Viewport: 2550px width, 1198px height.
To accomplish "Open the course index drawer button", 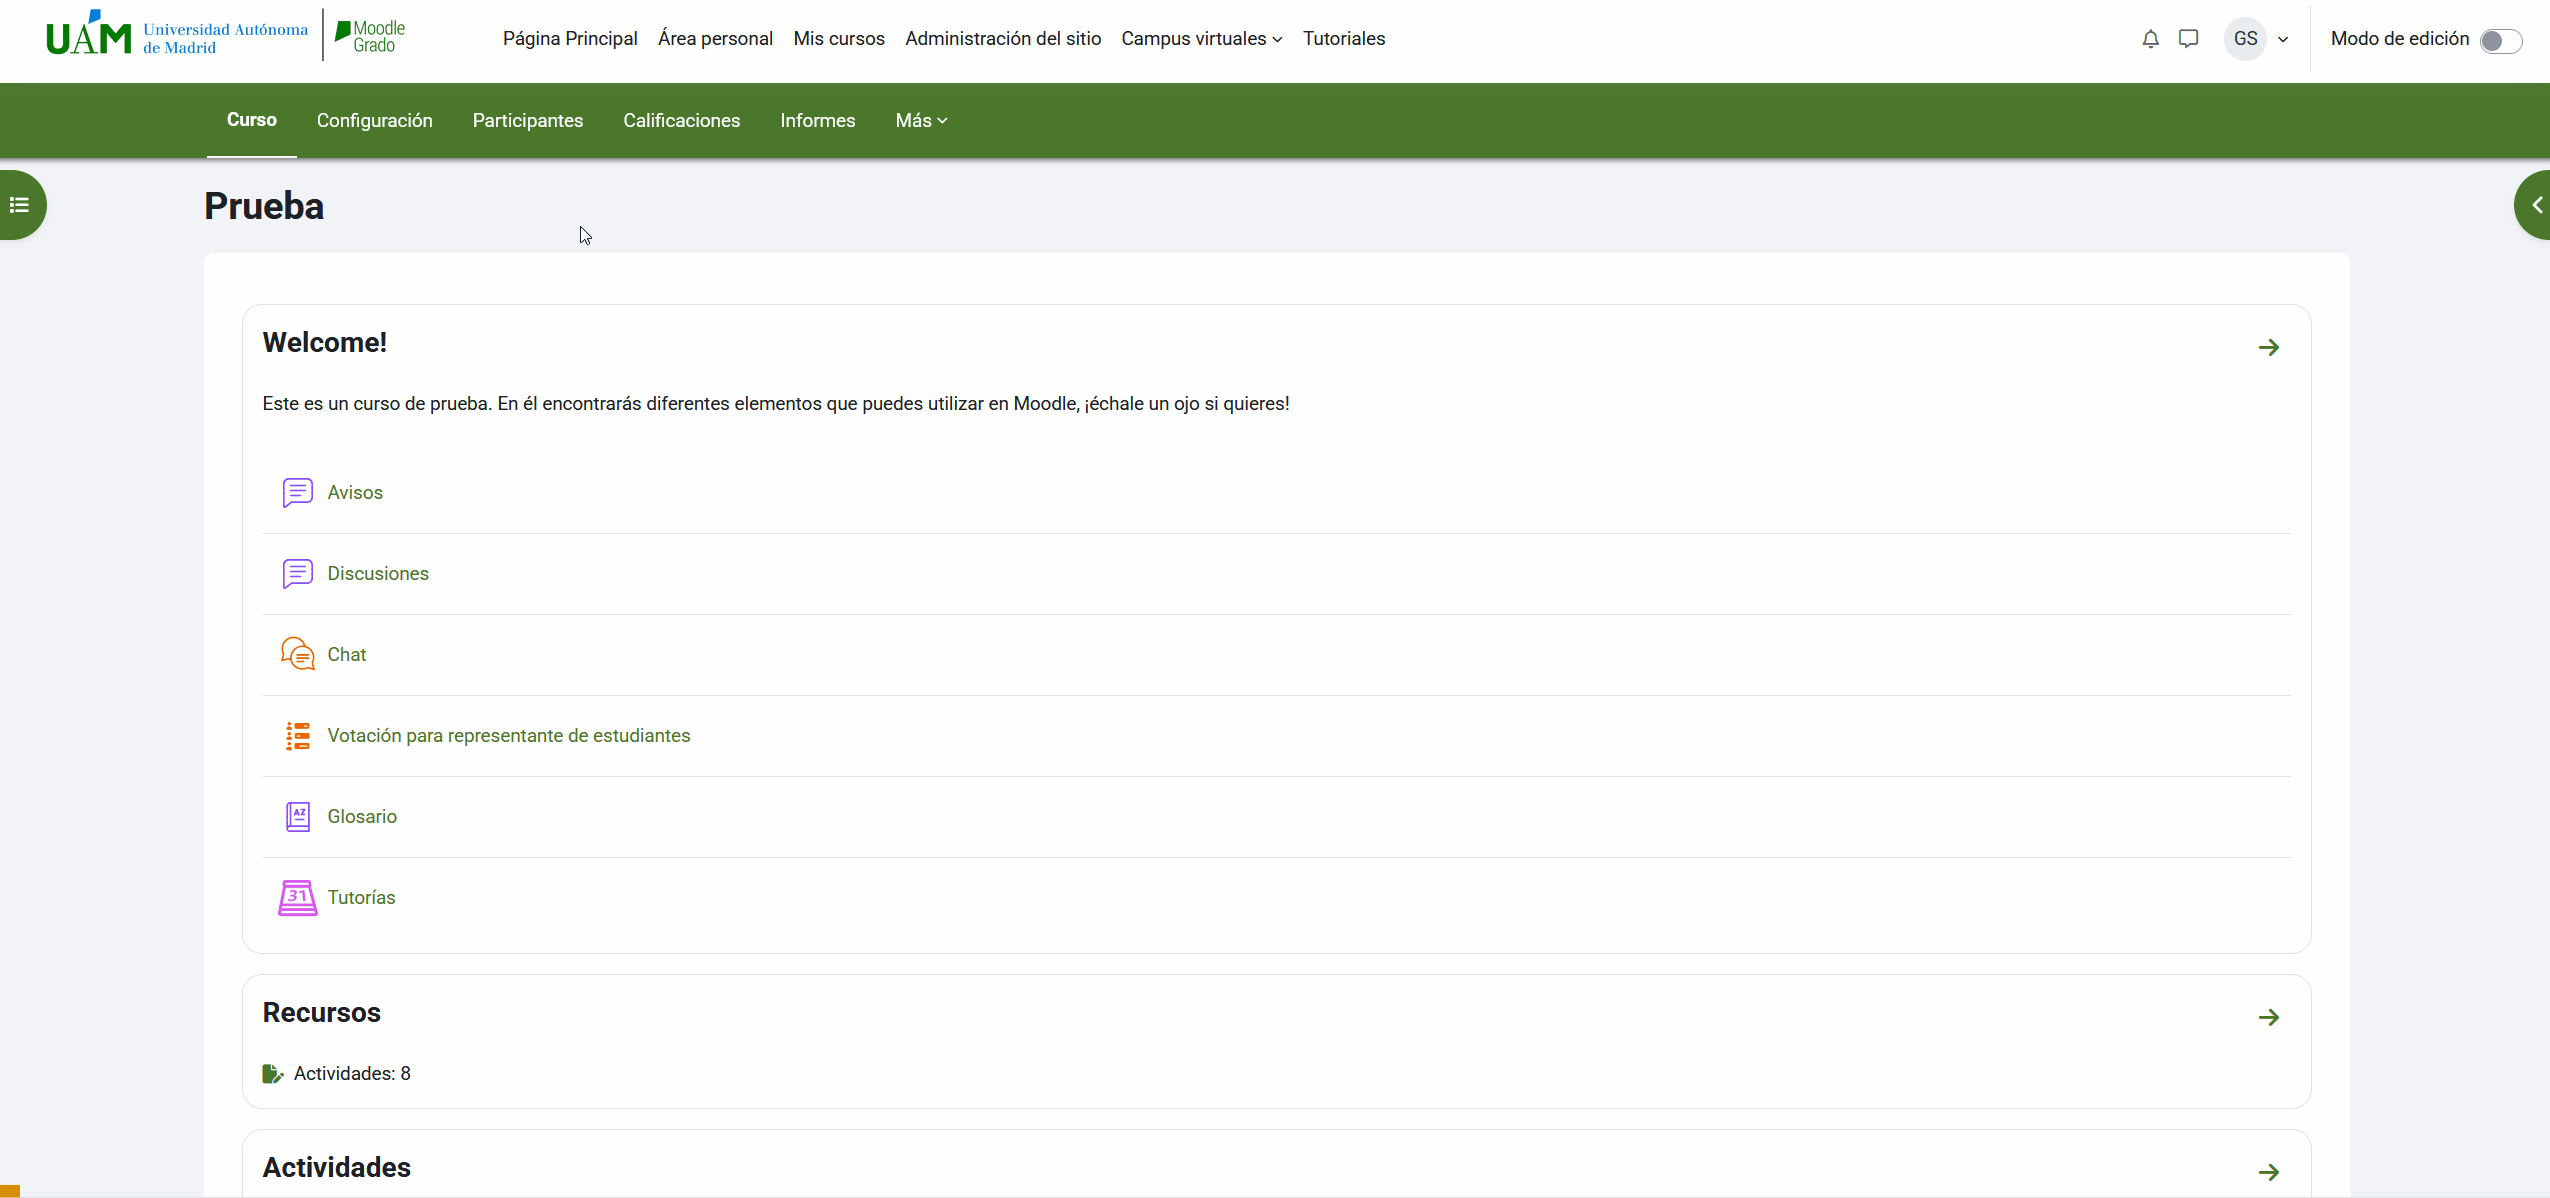I will pyautogui.click(x=20, y=205).
